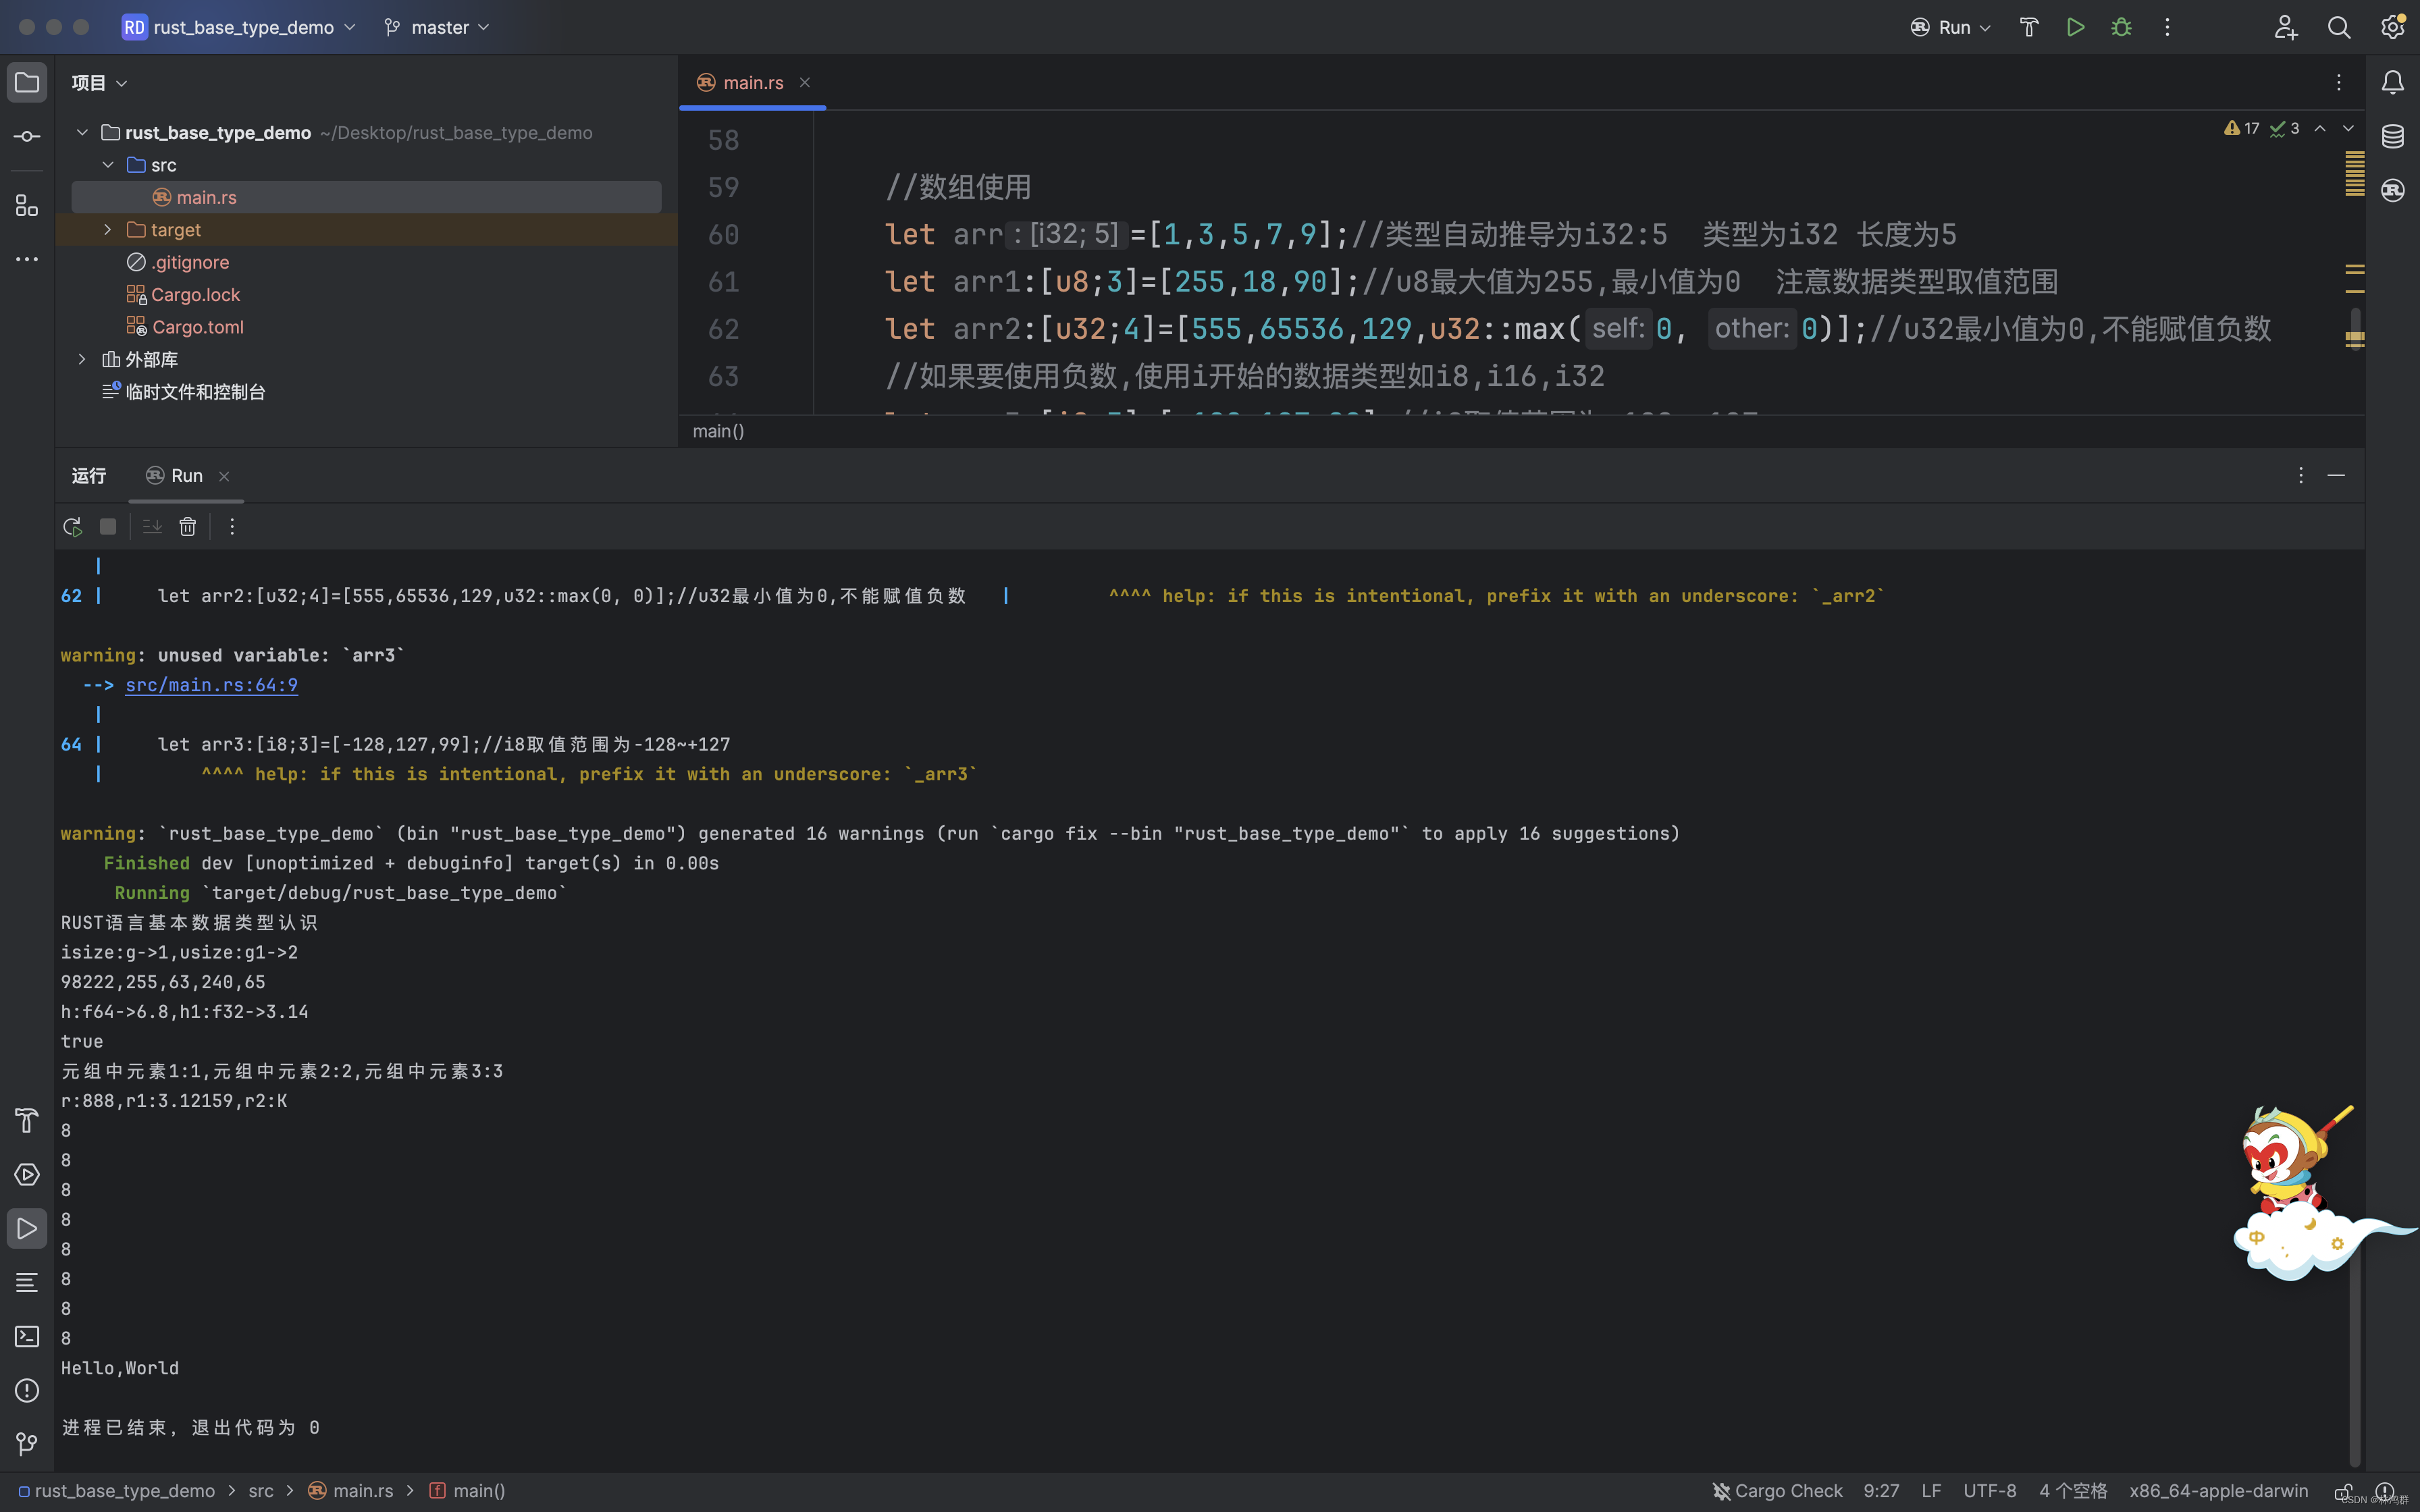Screen dimensions: 2420x1512
Task: Start debugging with the bug icon
Action: click(x=2121, y=27)
